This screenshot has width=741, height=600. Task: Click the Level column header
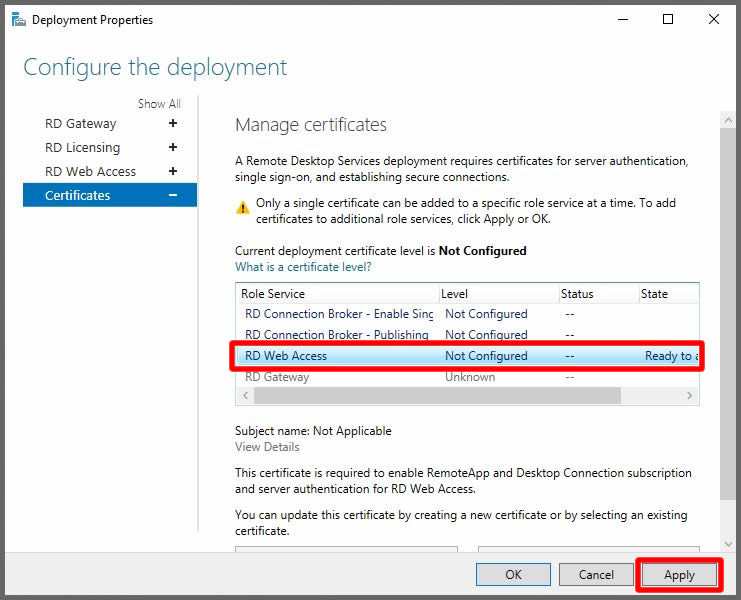point(499,294)
